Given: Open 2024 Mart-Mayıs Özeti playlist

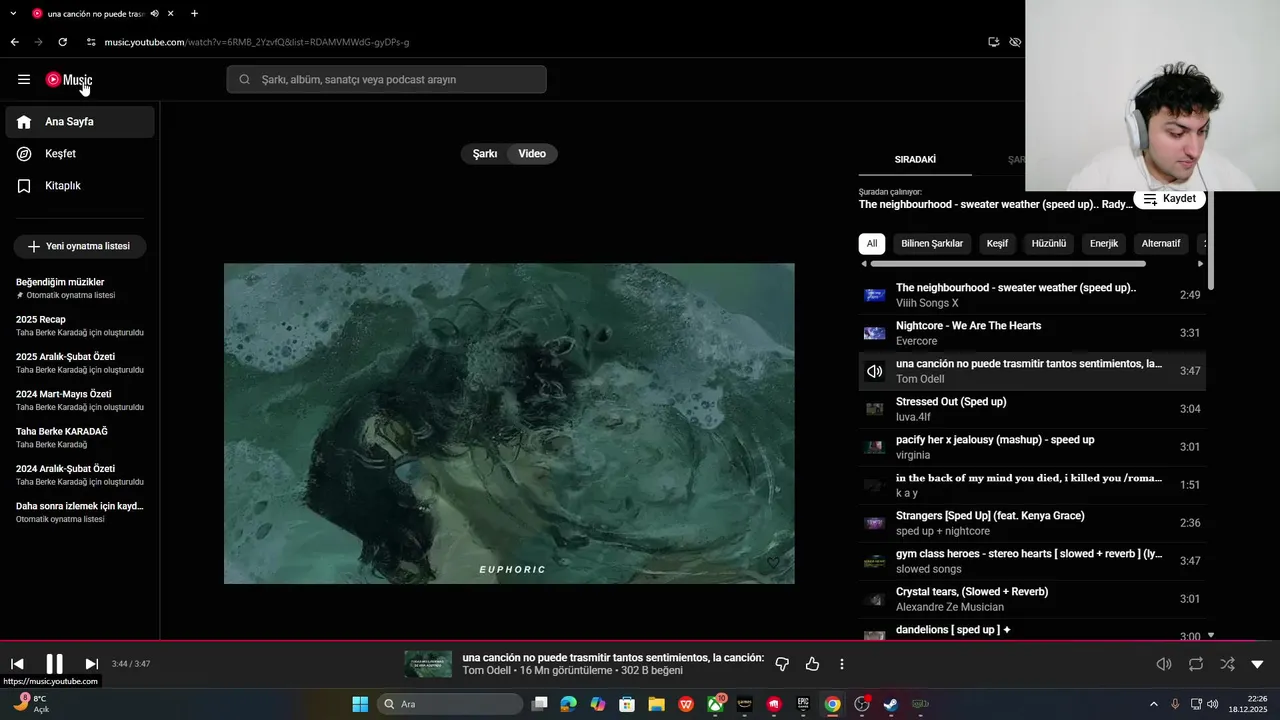Looking at the screenshot, I should 80,400.
